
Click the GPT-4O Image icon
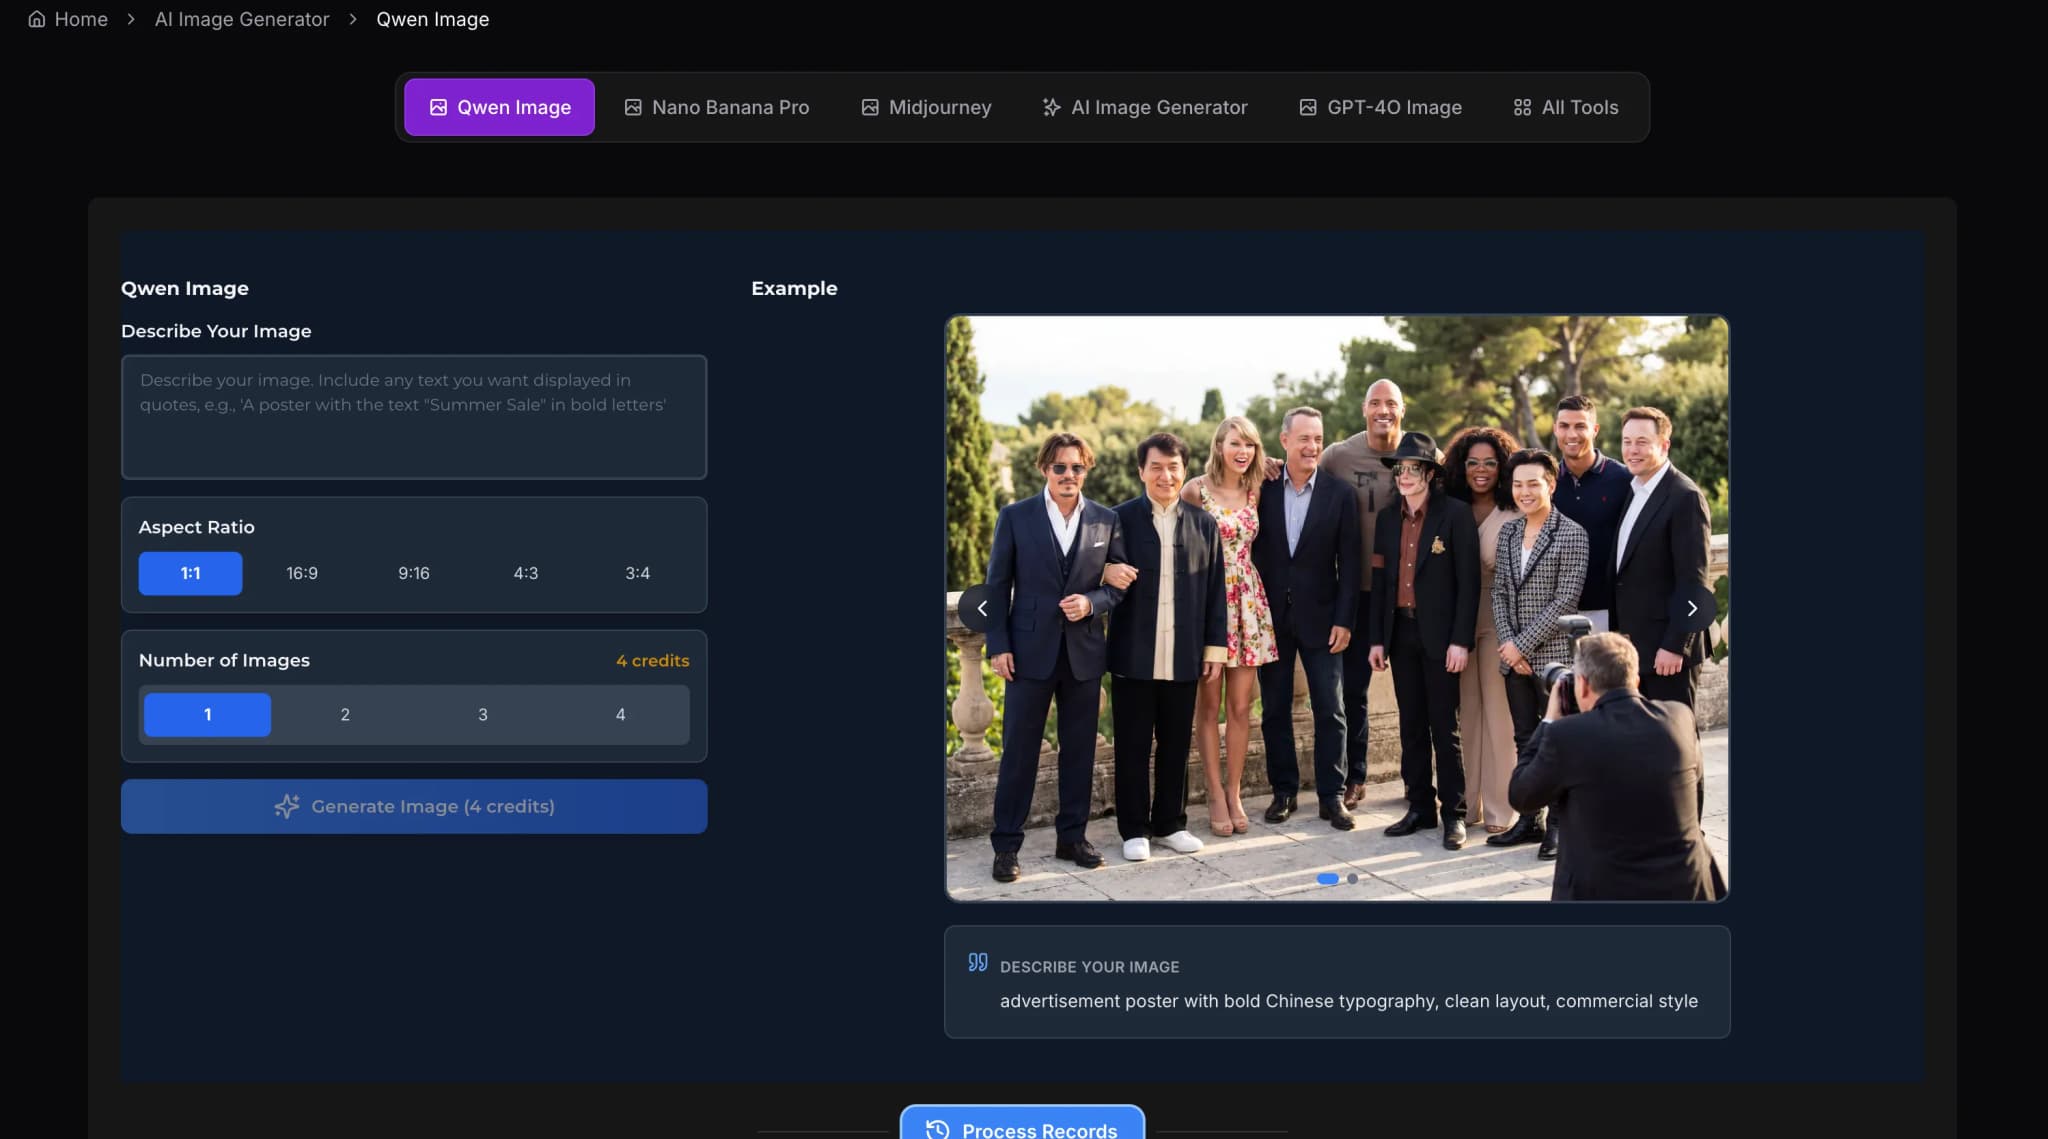click(x=1307, y=107)
